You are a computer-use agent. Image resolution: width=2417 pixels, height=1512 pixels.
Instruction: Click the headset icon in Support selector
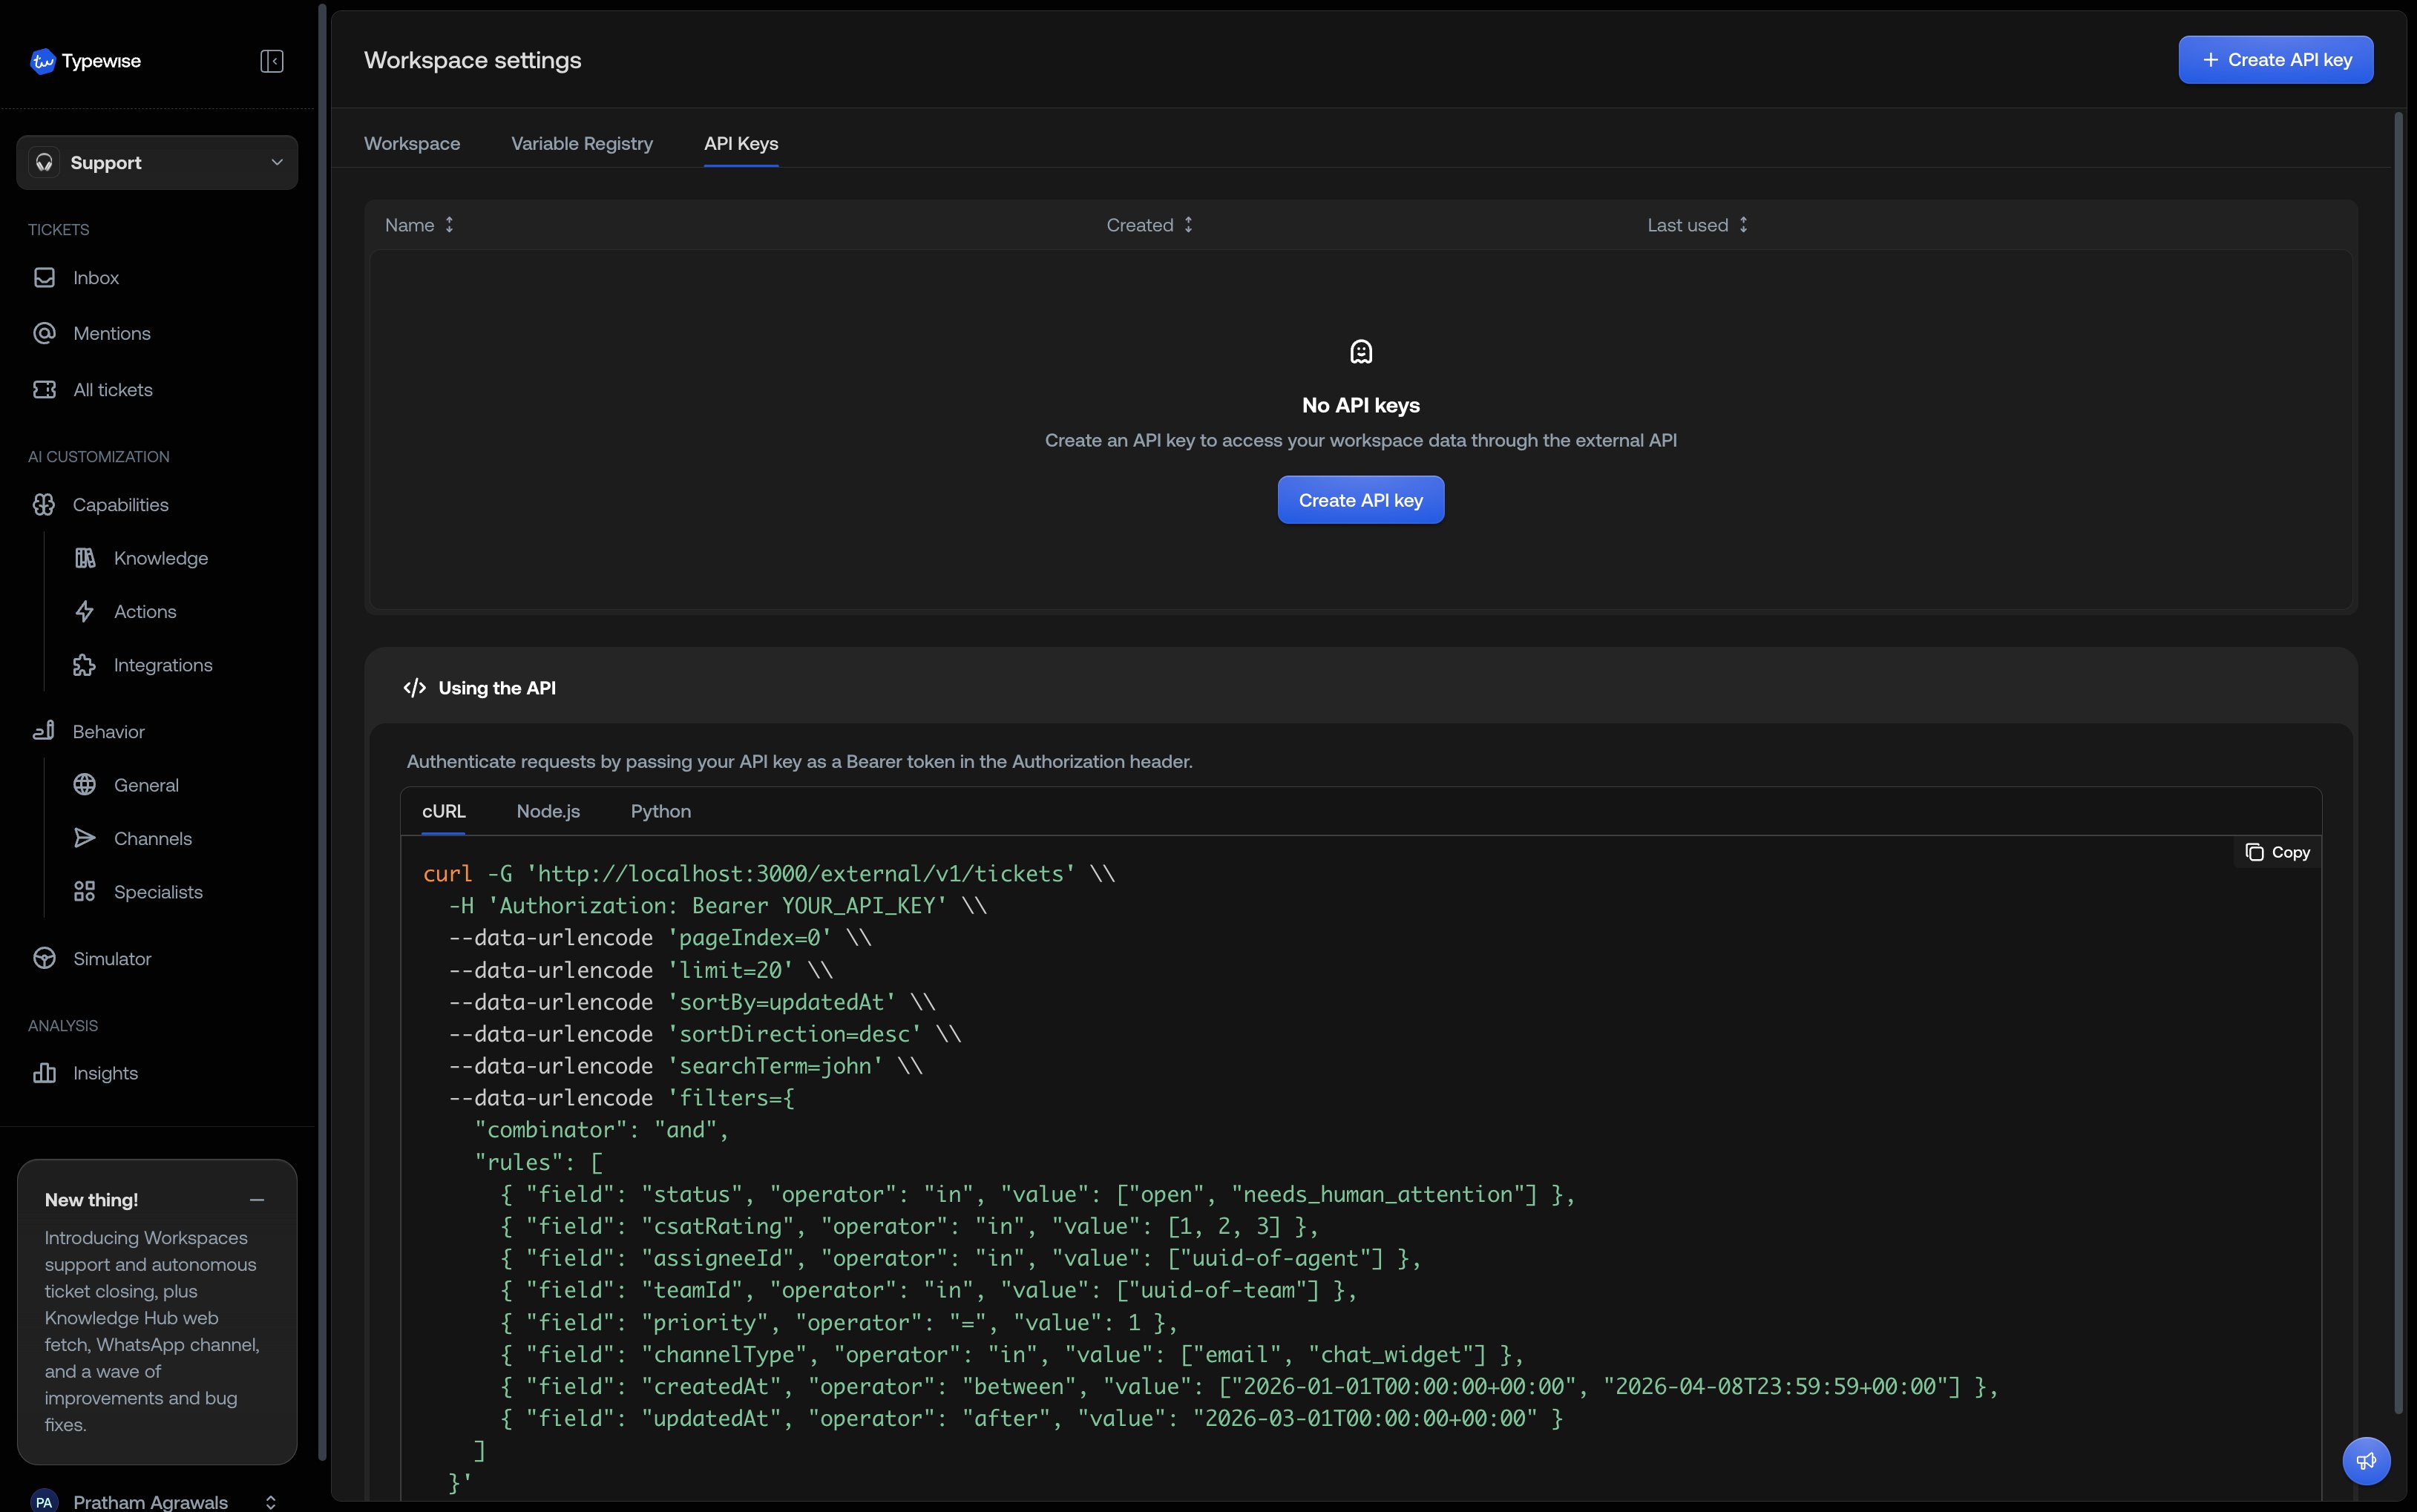point(44,162)
